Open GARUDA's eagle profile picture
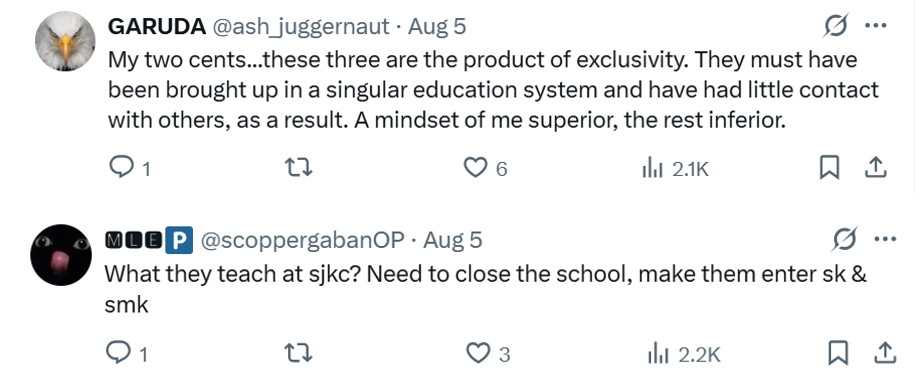The image size is (919, 370). [x=65, y=41]
